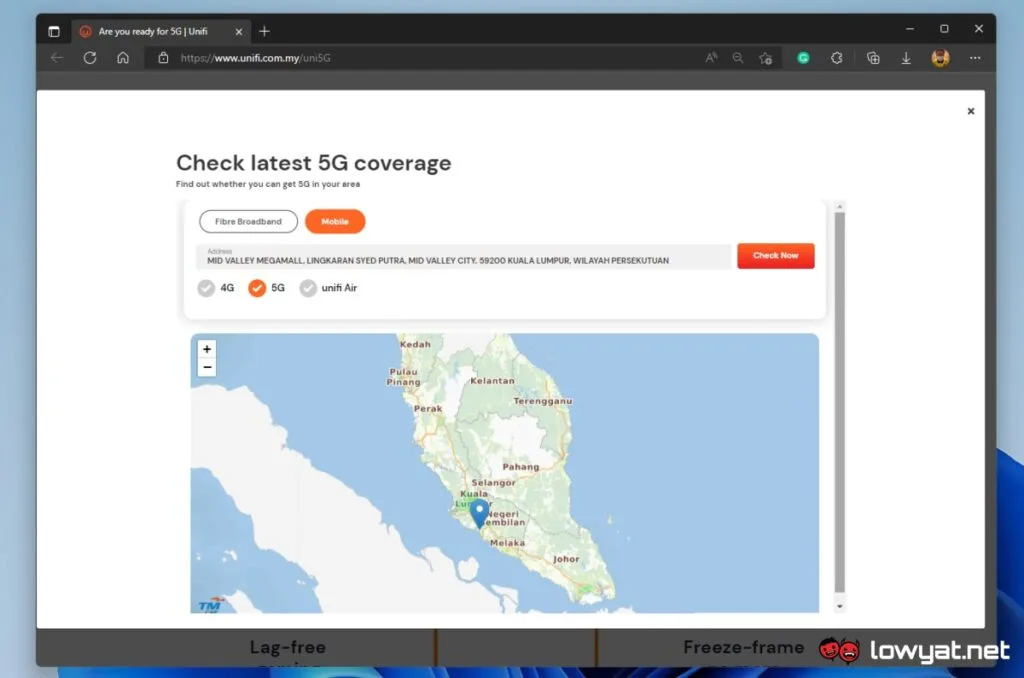Screen dimensions: 1024x678
Task: Open the Collections panel
Action: (873, 58)
